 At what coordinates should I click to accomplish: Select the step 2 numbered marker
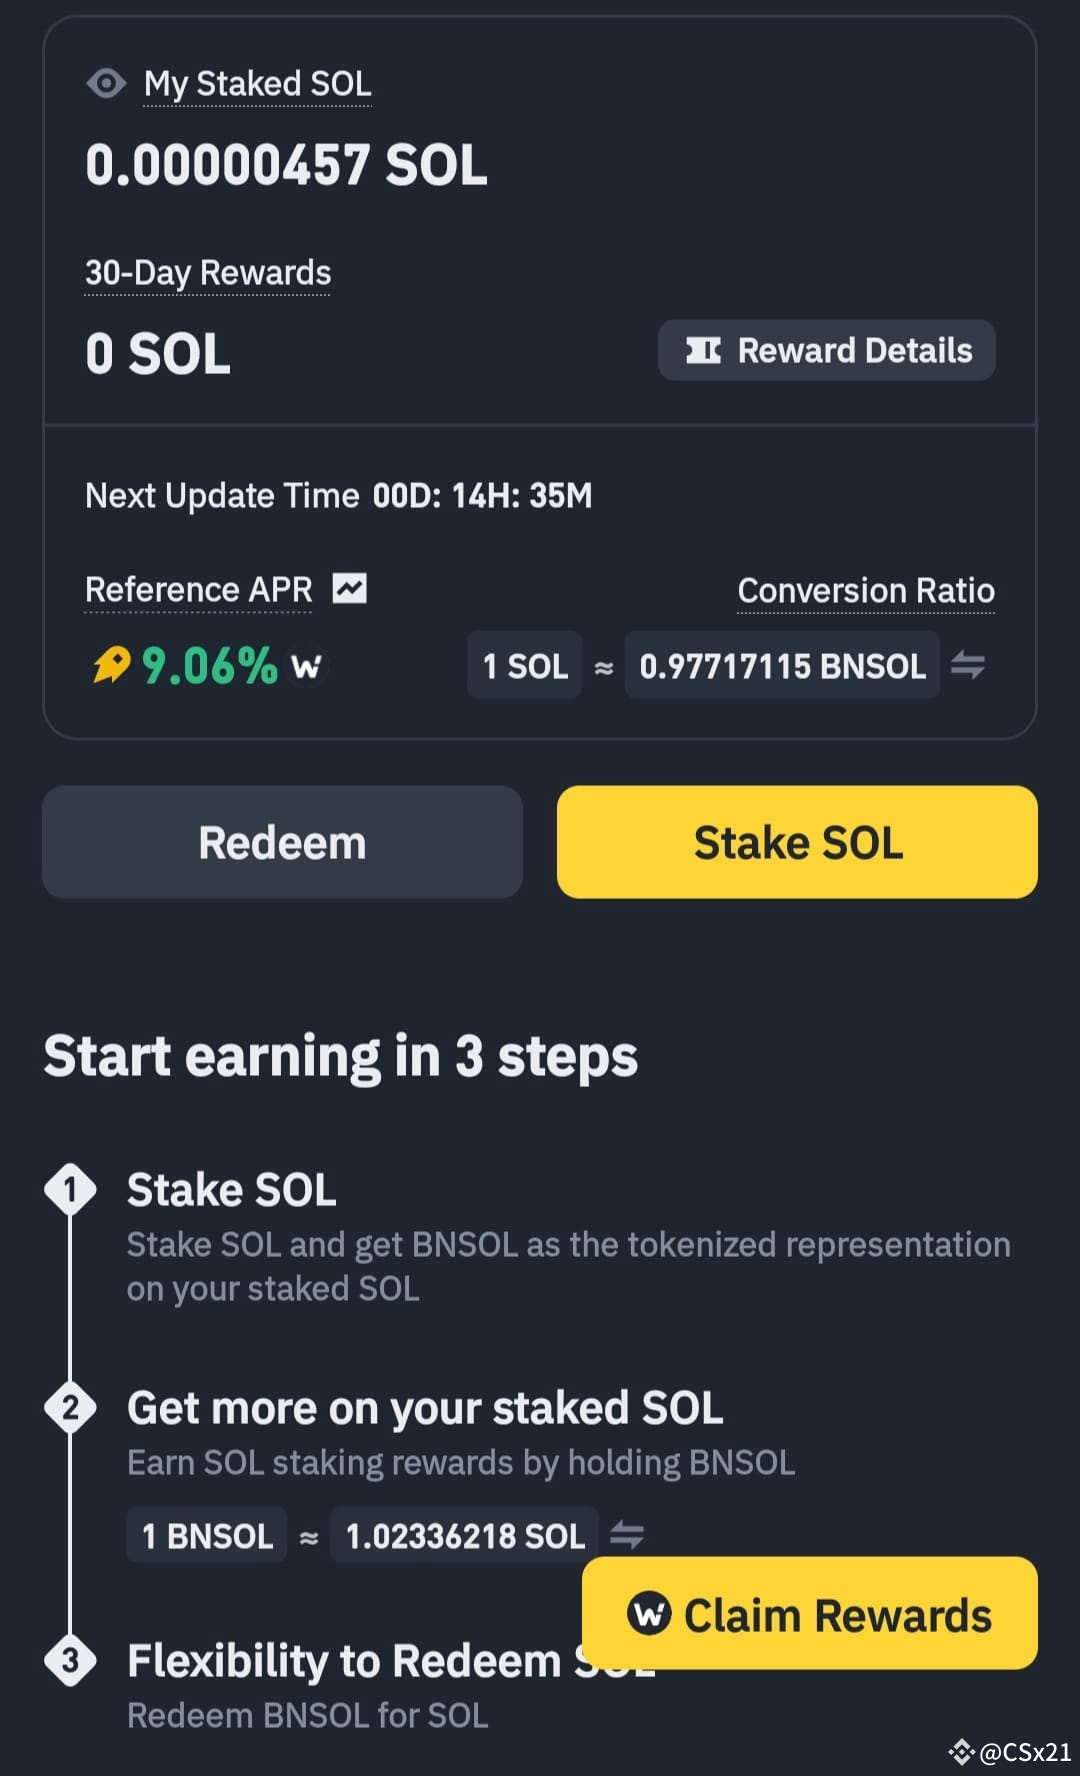point(71,1408)
